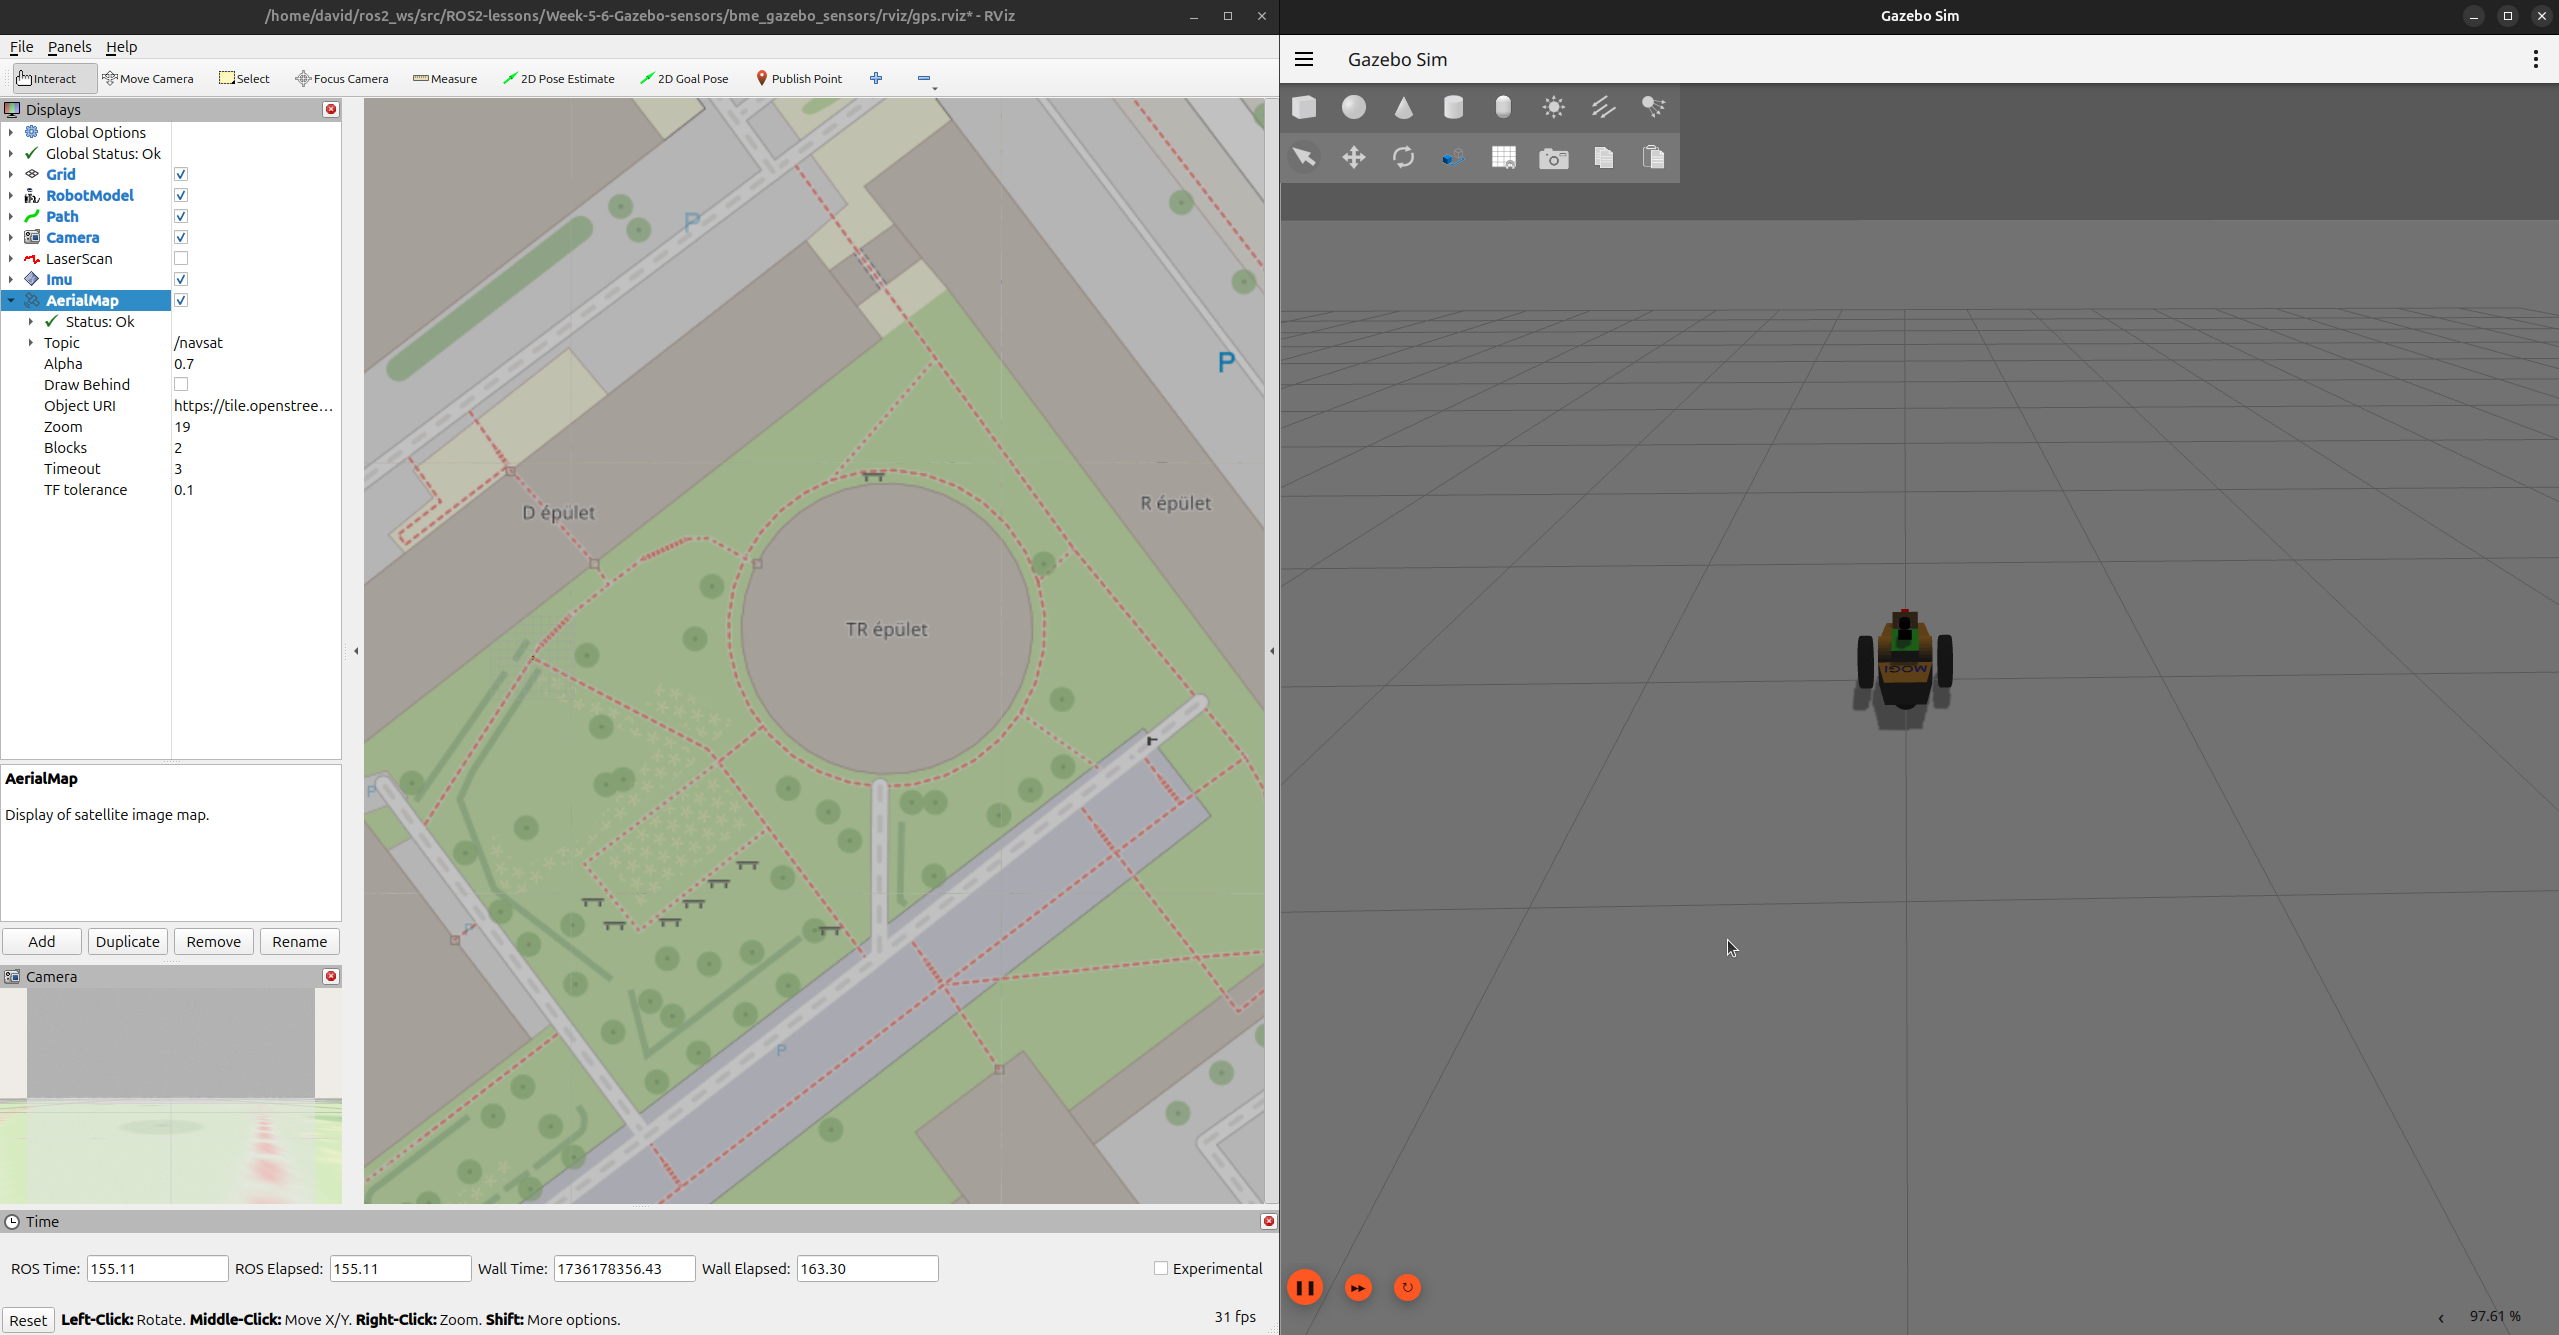Open the Gazebo hamburger menu
Image resolution: width=2559 pixels, height=1335 pixels.
(x=1304, y=59)
